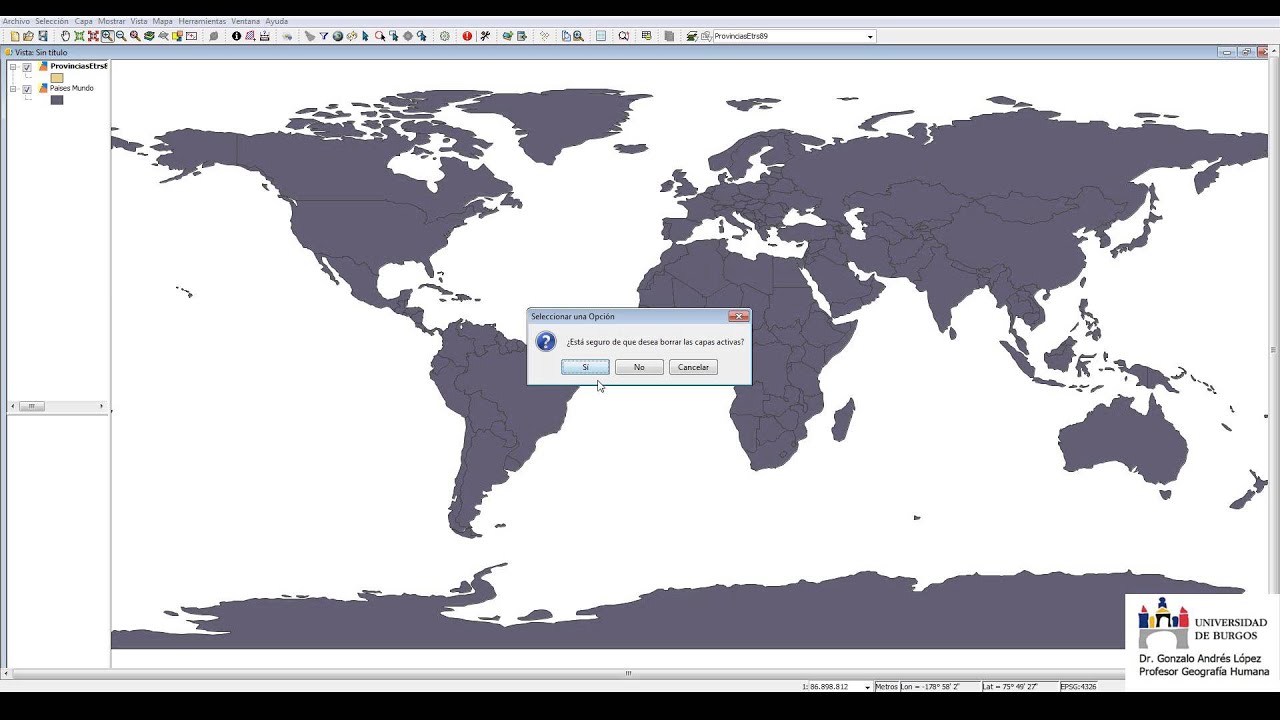This screenshot has height=720, width=1280.
Task: Select the Zoom in magnifier tool
Action: pyautogui.click(x=107, y=36)
